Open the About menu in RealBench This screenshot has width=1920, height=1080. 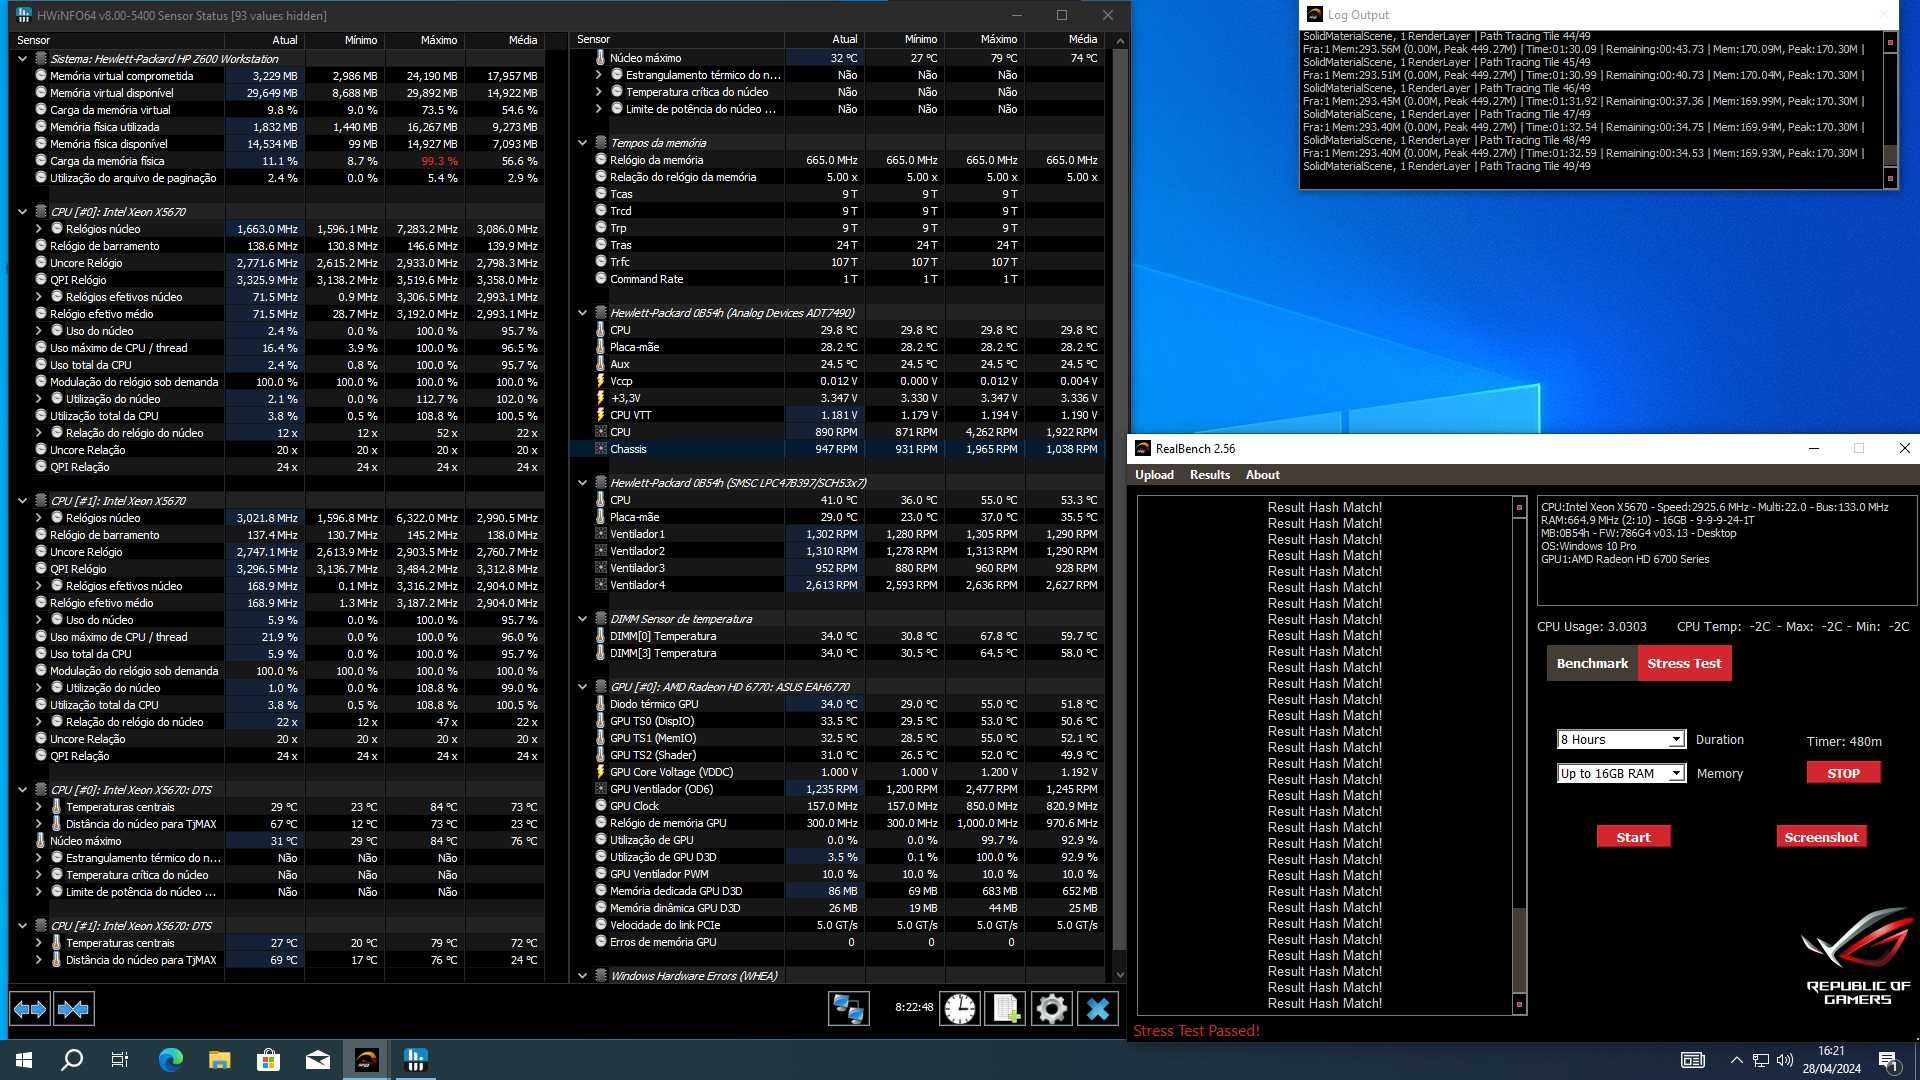(x=1262, y=475)
